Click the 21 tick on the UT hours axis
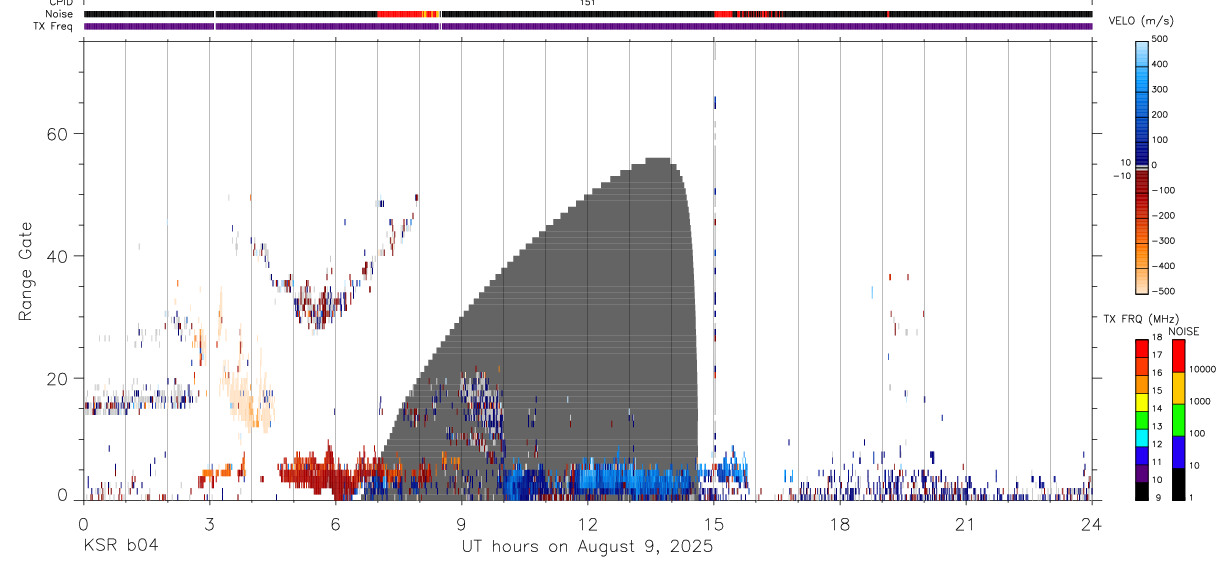Viewport: 1228px width, 567px height. 965,523
